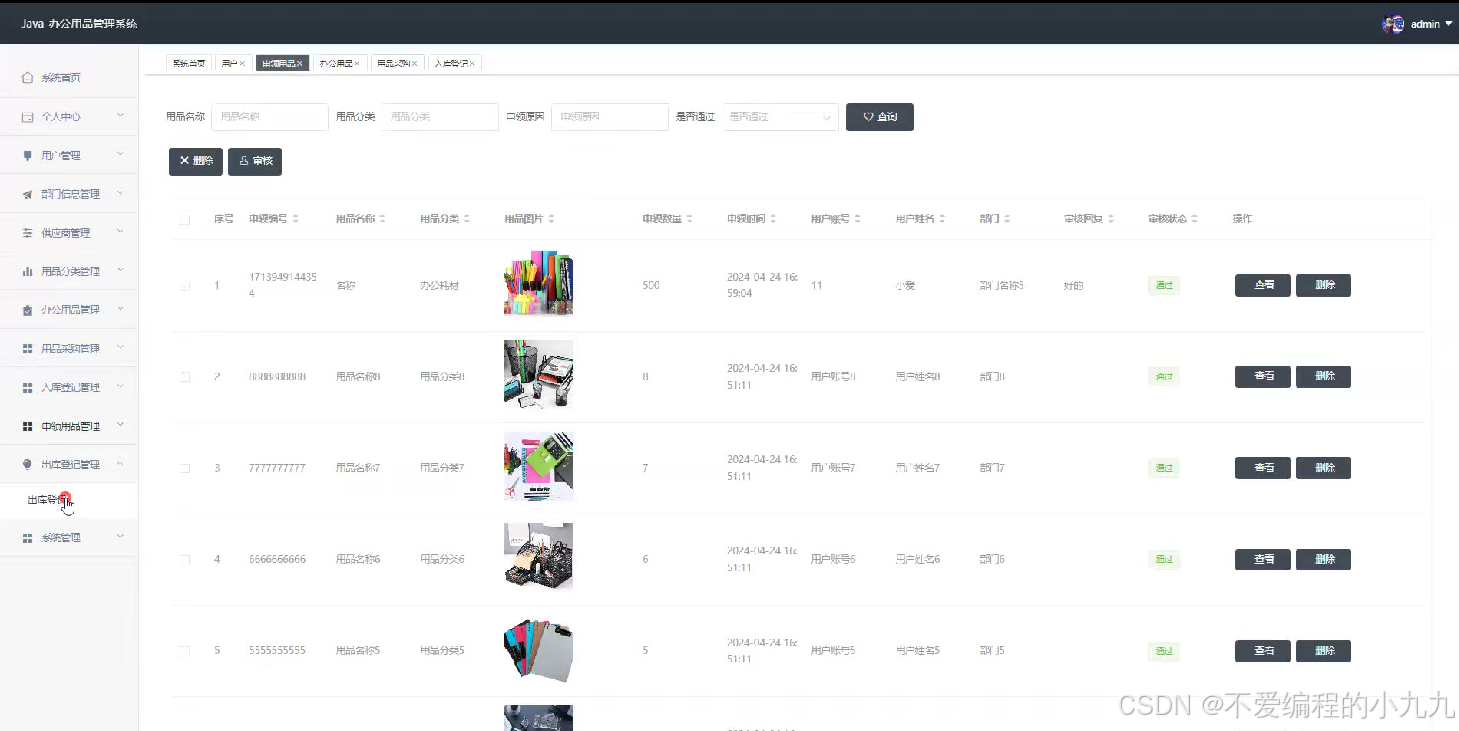
Task: Check the checkbox for row 5
Action: click(x=185, y=651)
